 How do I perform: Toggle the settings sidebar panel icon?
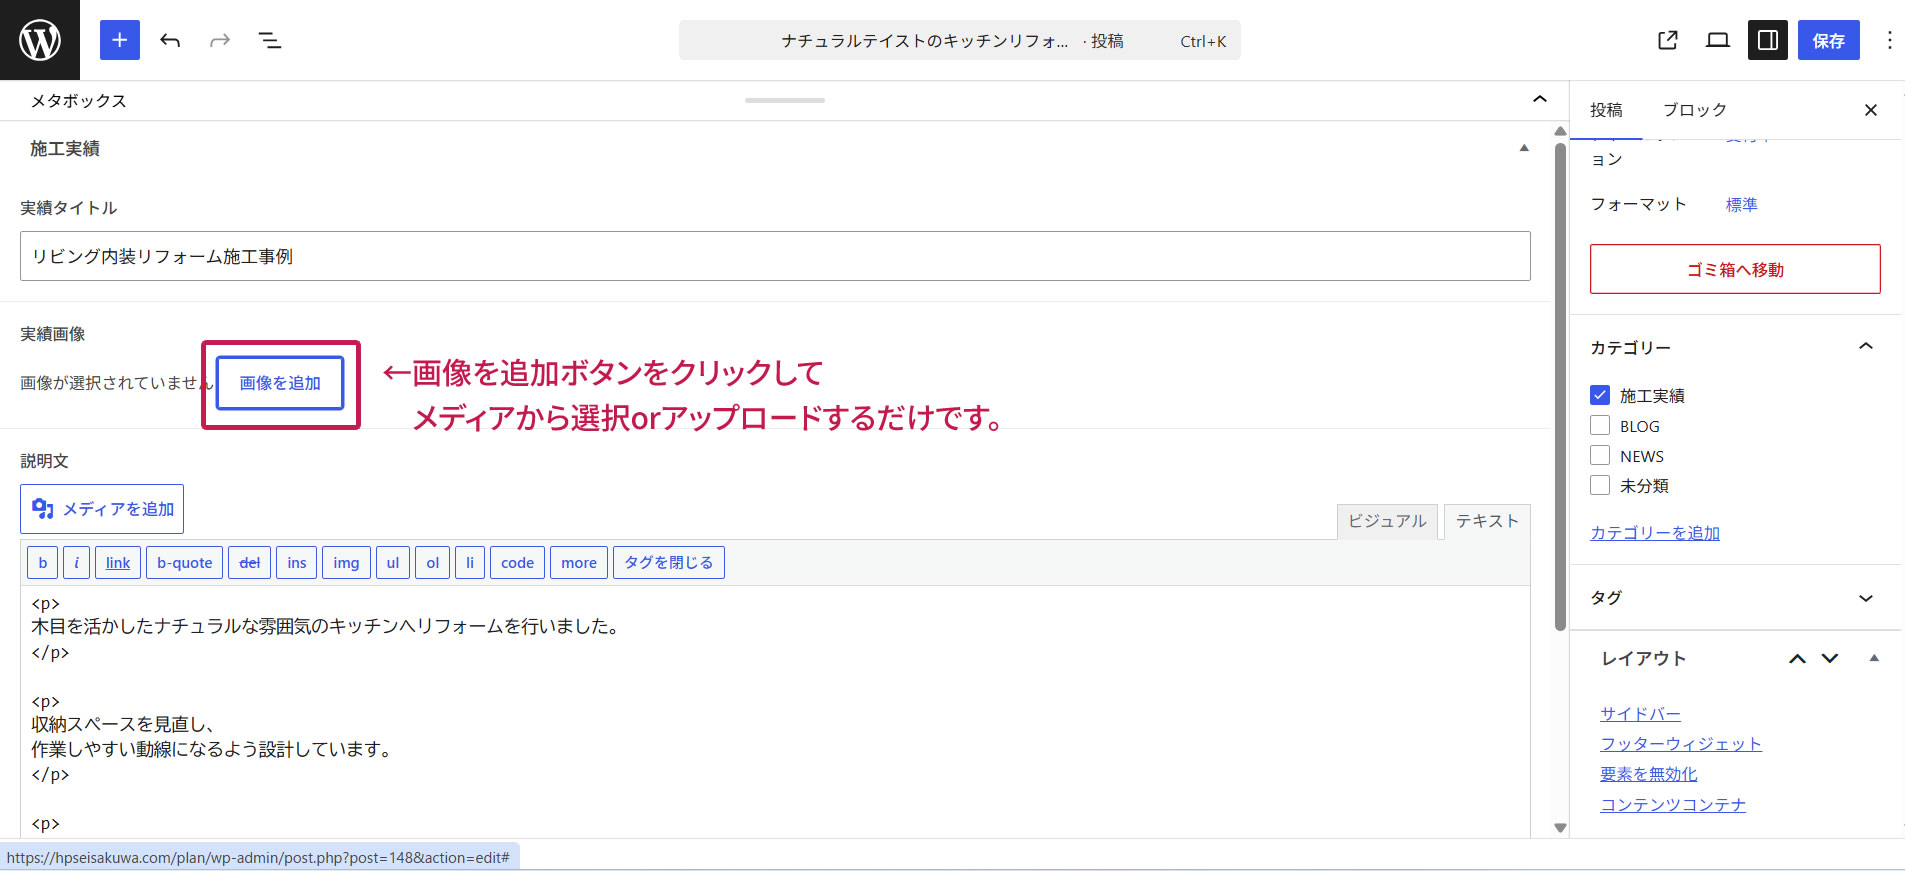[1768, 40]
